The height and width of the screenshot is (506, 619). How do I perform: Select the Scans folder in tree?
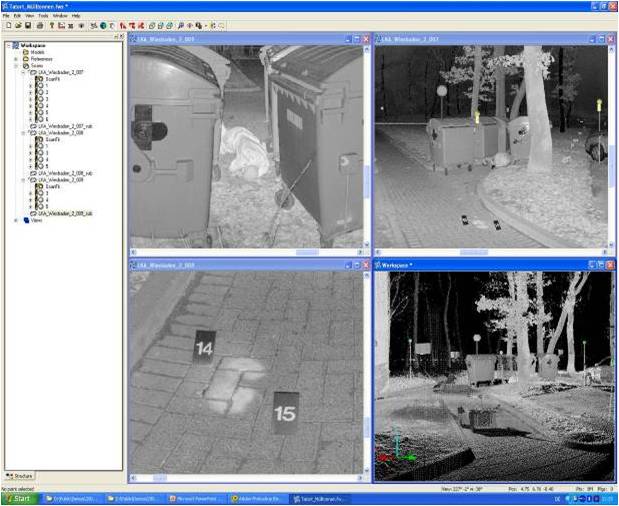[x=37, y=66]
